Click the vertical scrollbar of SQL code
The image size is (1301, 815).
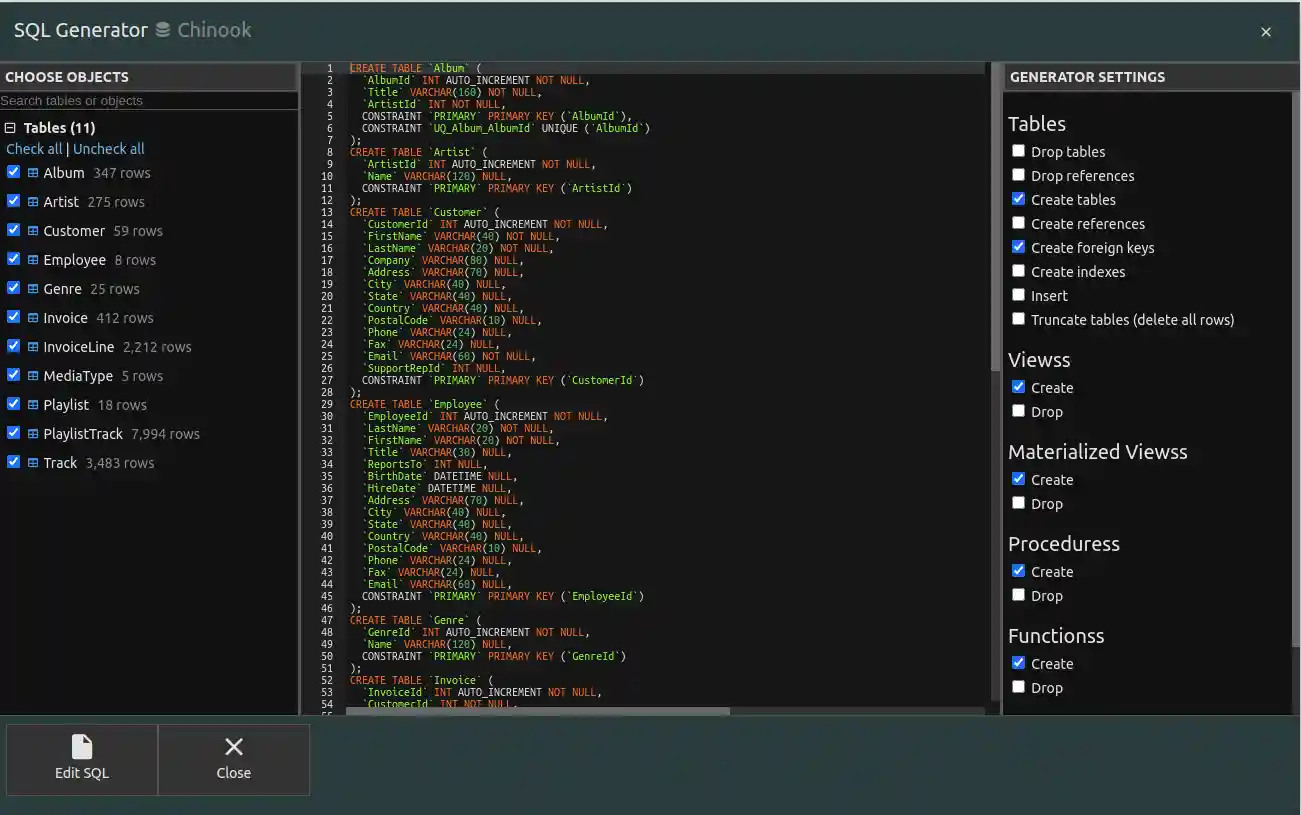[995, 220]
